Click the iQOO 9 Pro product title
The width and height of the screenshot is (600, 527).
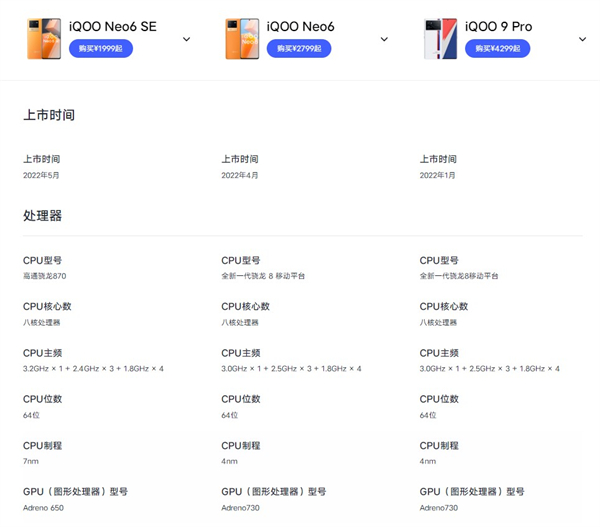pyautogui.click(x=498, y=26)
